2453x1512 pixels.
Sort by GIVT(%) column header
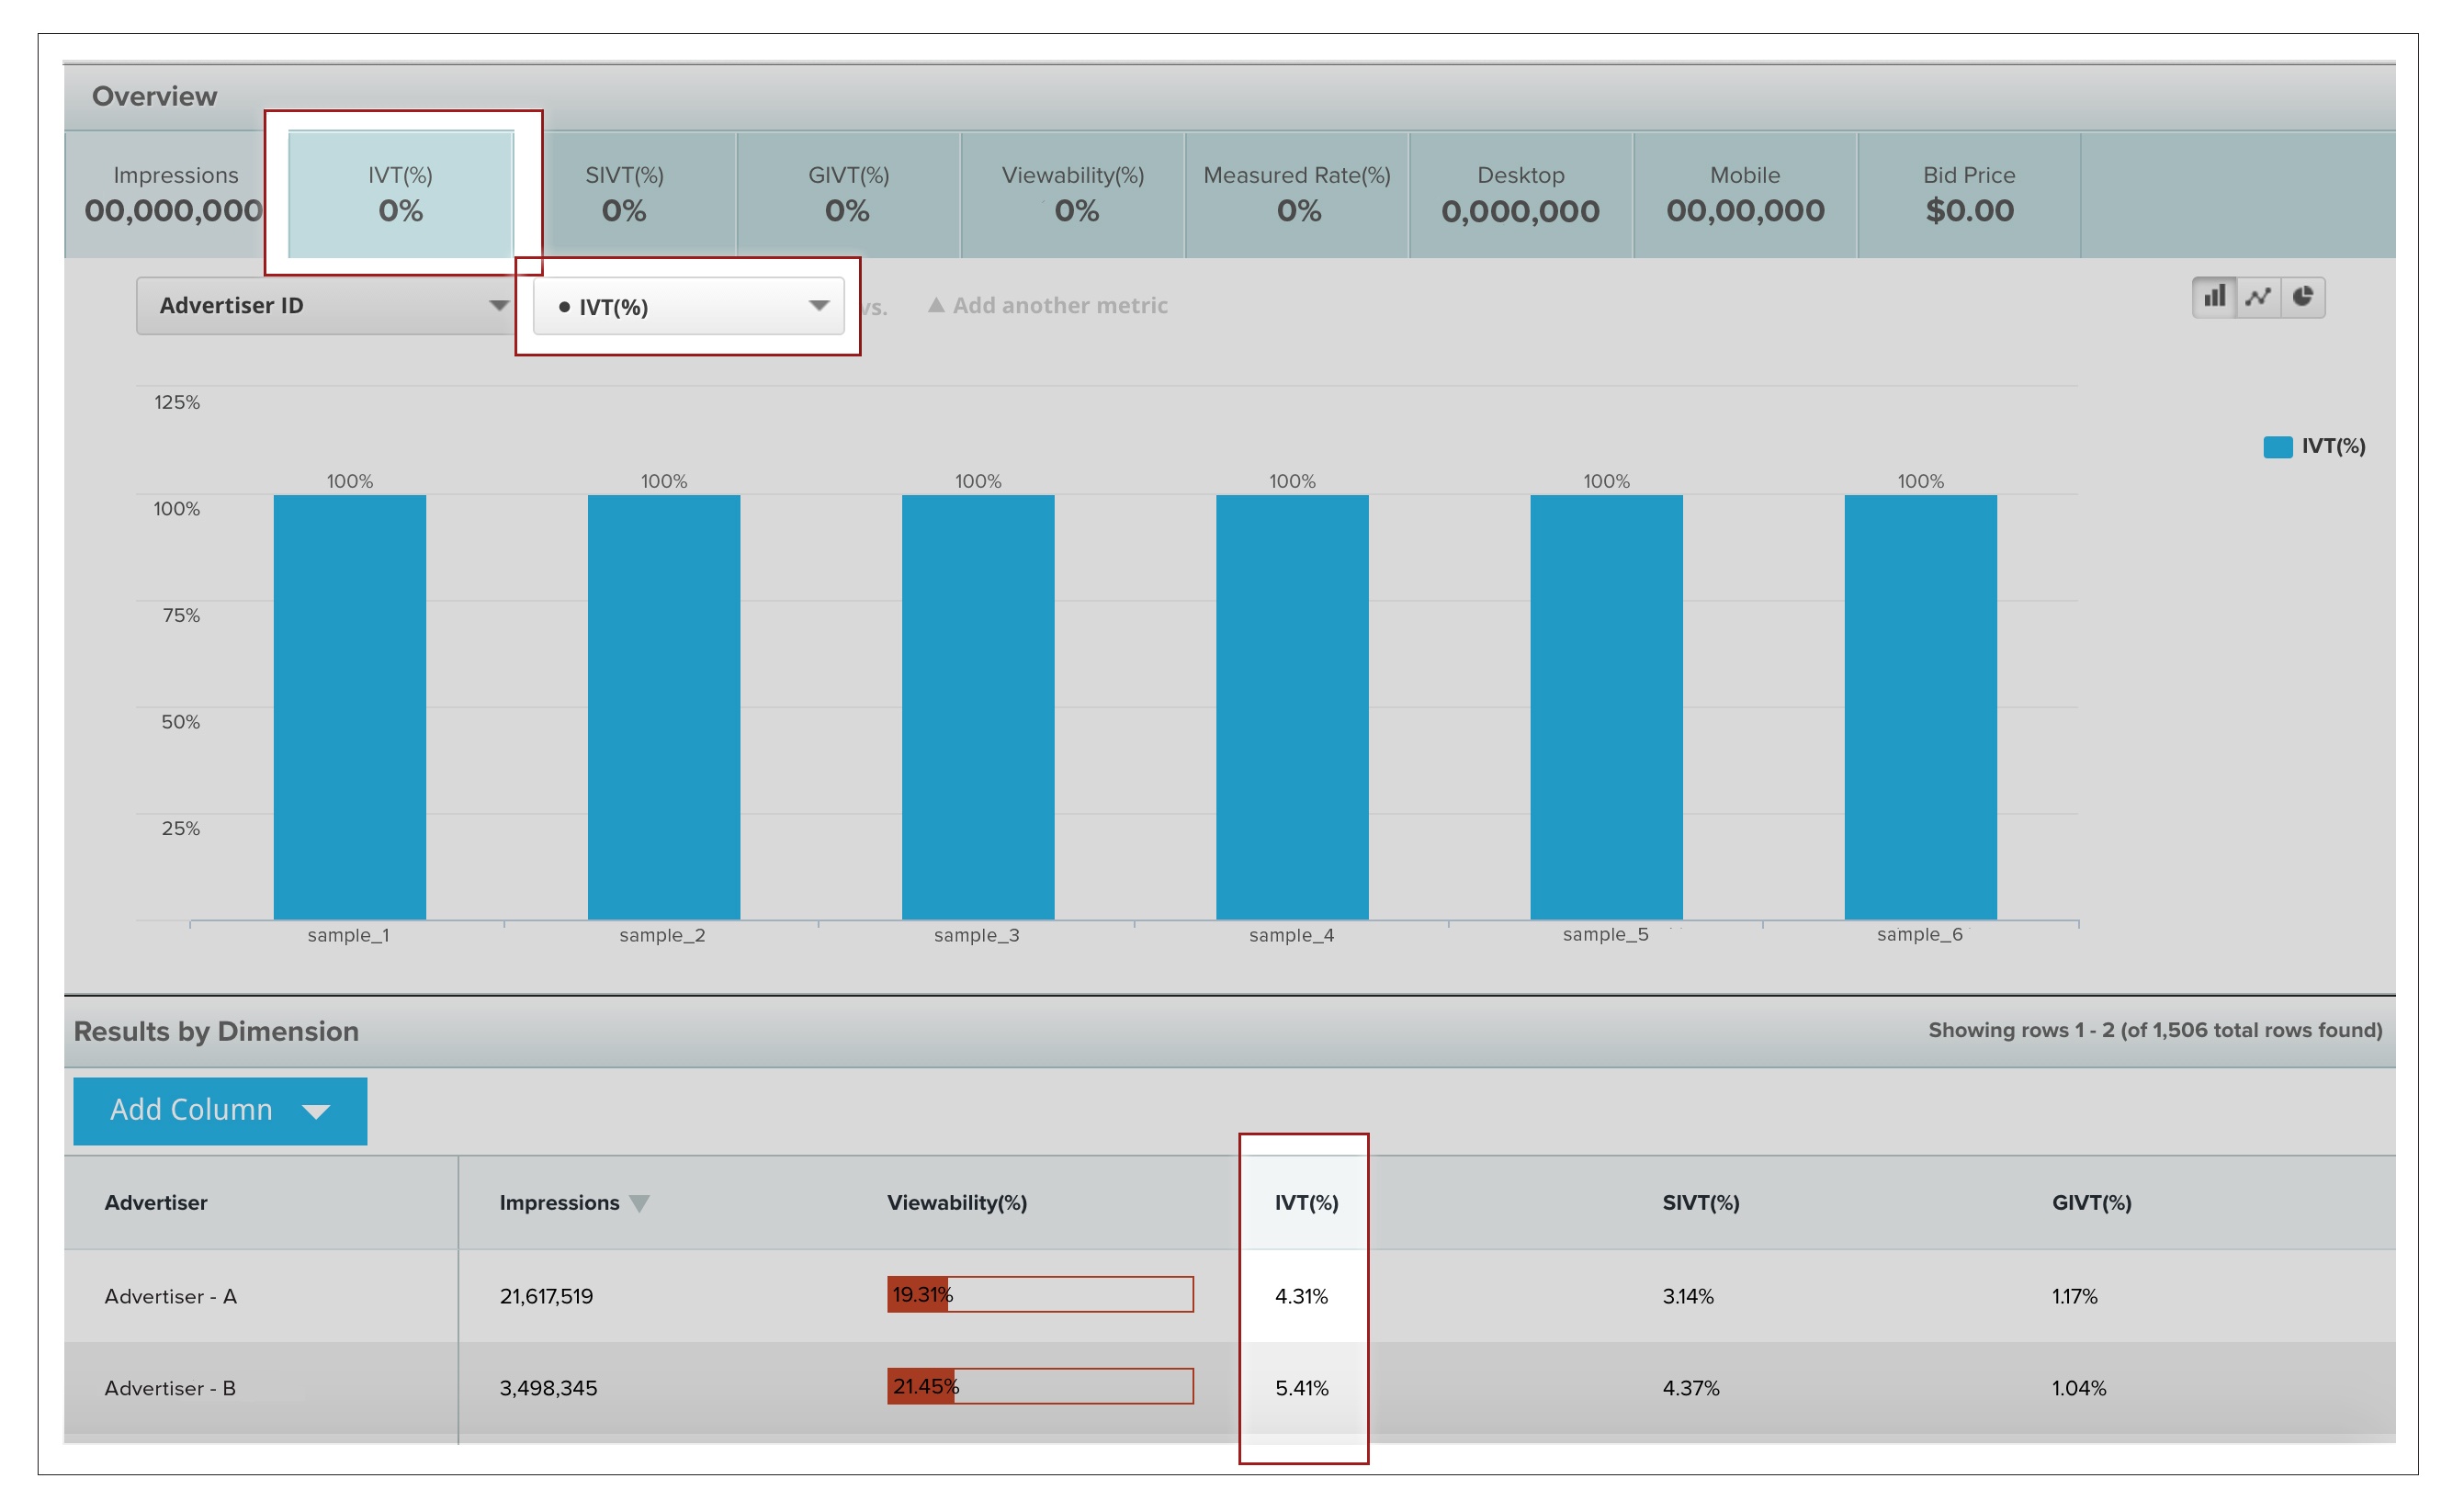point(2090,1203)
